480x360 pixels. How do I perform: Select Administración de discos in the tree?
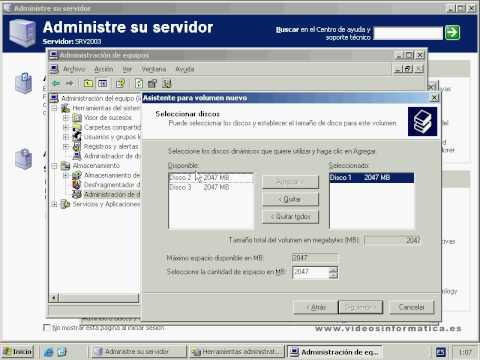click(x=112, y=194)
